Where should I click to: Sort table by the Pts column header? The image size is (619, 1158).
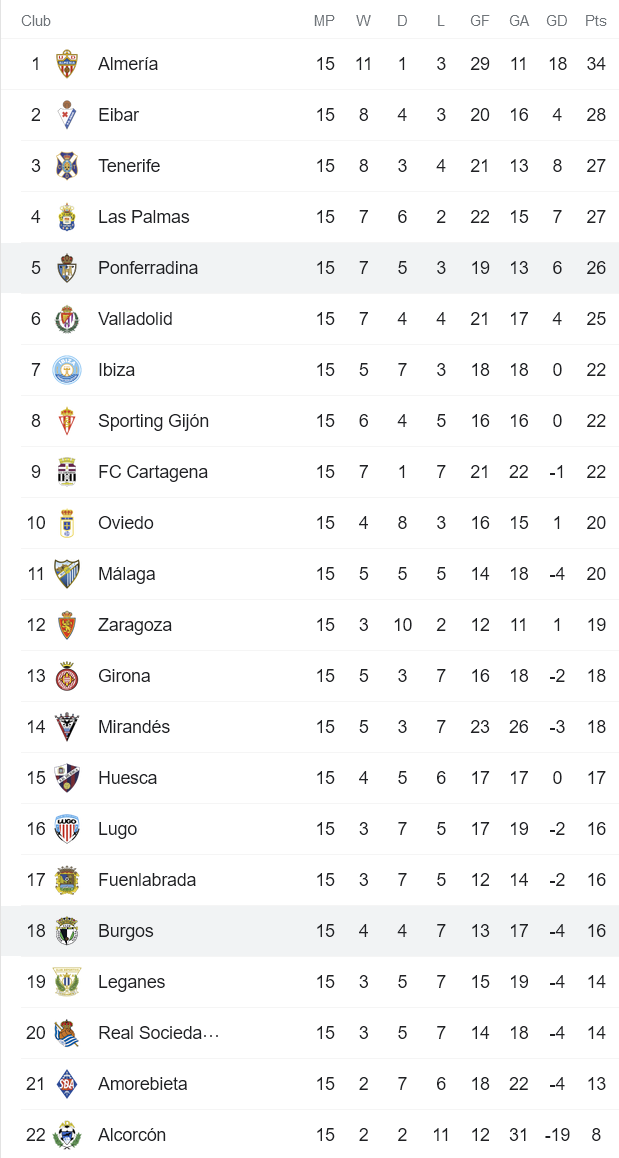[594, 20]
